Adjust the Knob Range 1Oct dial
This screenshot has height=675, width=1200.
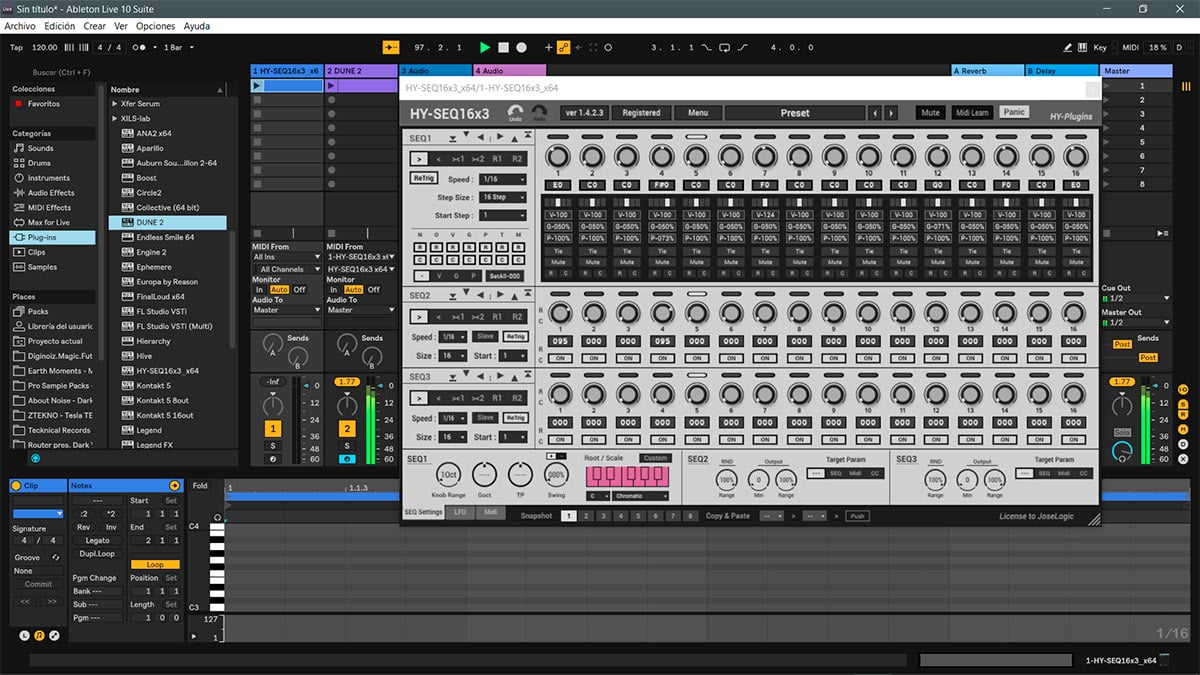(x=450, y=475)
